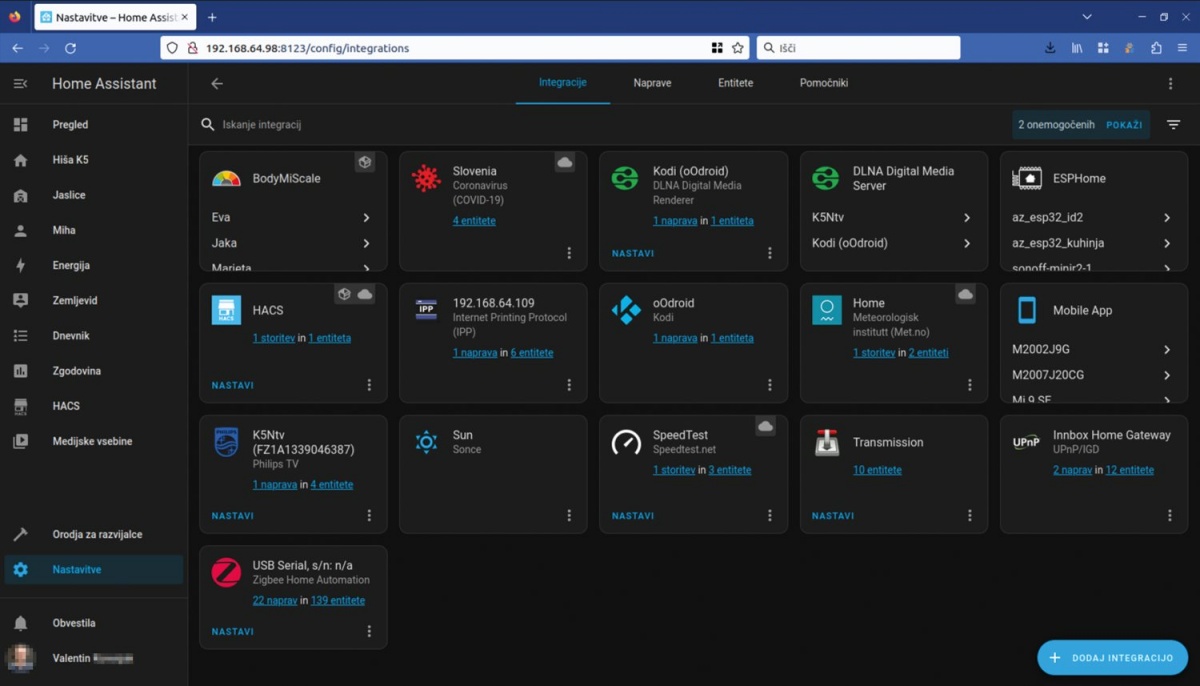Open 12 entitete link on Innbox Gateway
Viewport: 1200px width, 686px height.
tap(1130, 470)
